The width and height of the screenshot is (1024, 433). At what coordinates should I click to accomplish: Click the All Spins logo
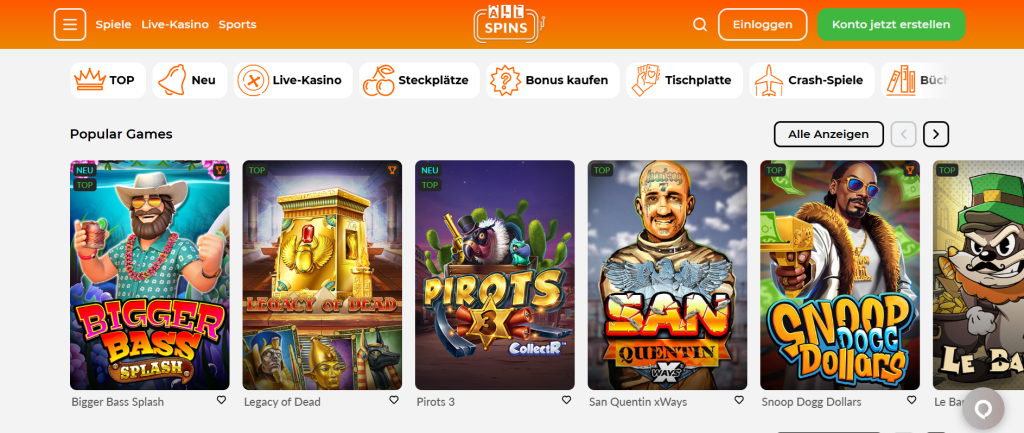(509, 24)
